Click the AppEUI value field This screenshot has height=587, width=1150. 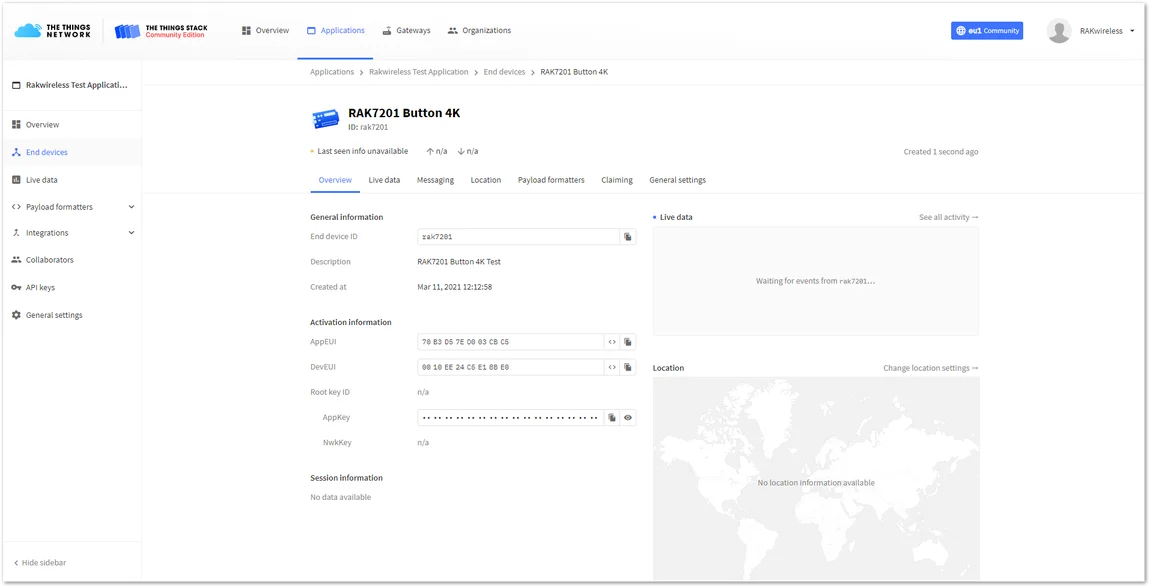(x=510, y=342)
